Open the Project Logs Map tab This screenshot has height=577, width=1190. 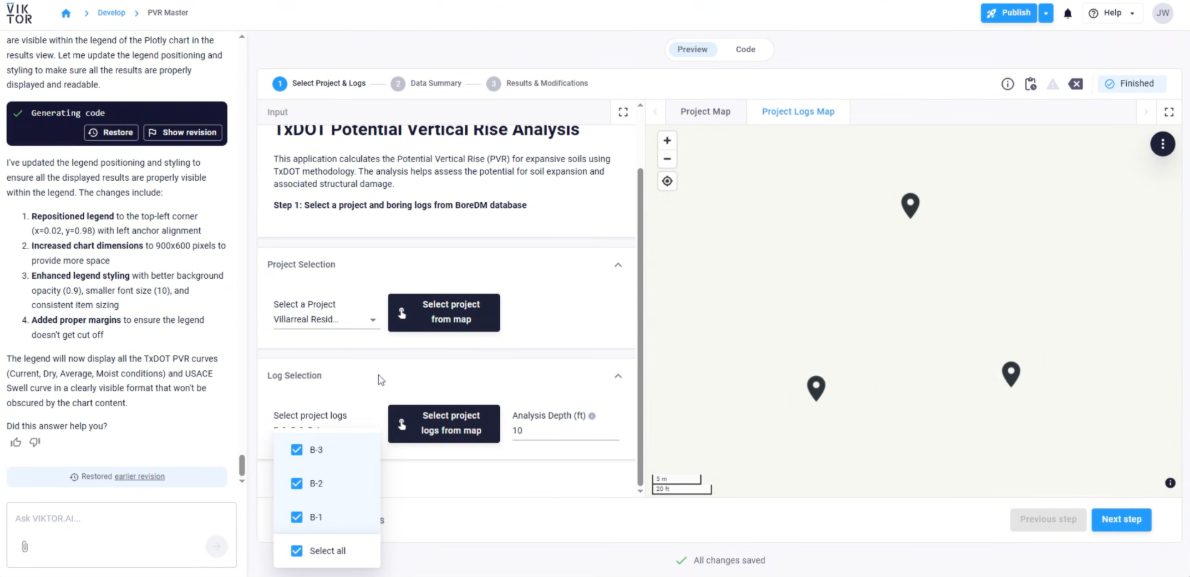[x=798, y=112]
